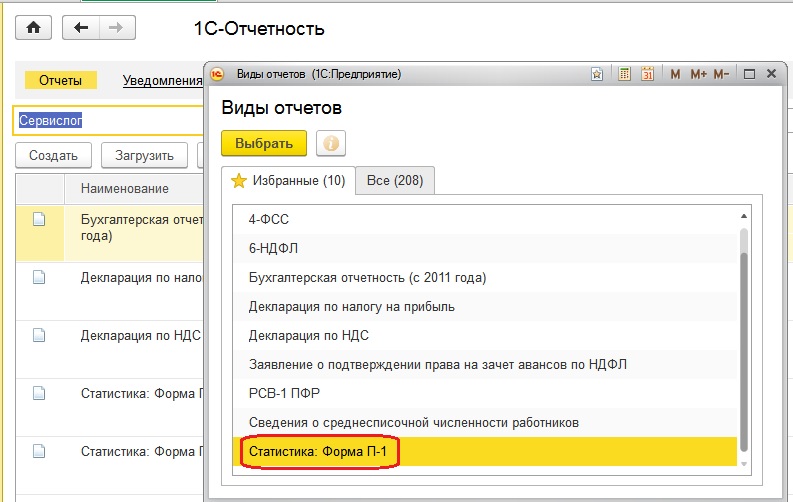The image size is (793, 502).
Task: Select РСВ-1 ПФР in the list
Action: click(486, 393)
